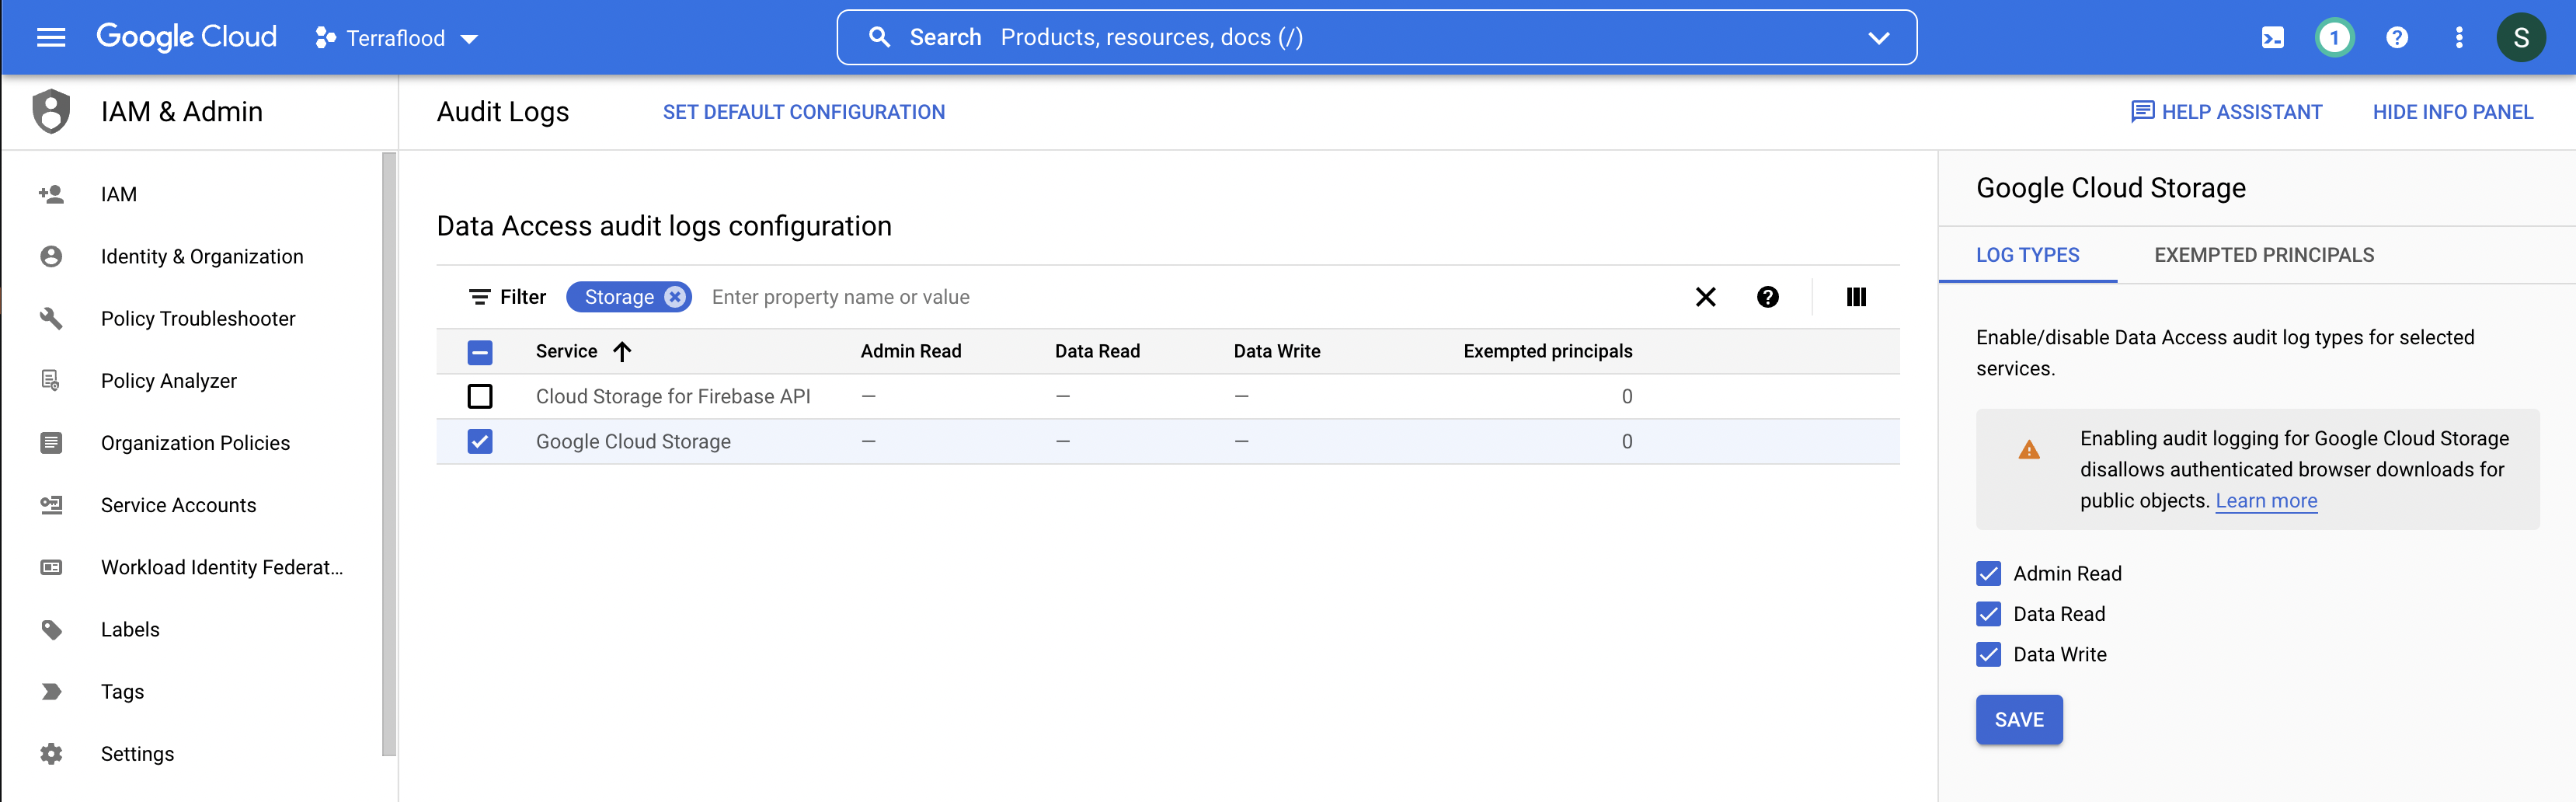
Task: Open the three-dot settings and utilities menu
Action: click(x=2459, y=38)
